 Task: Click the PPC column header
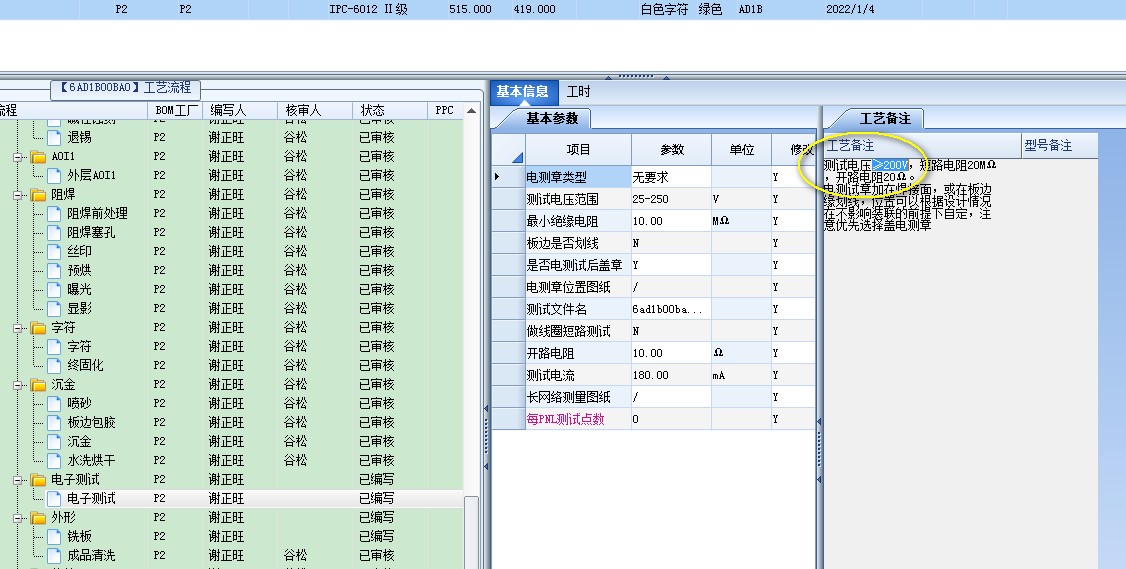(445, 111)
